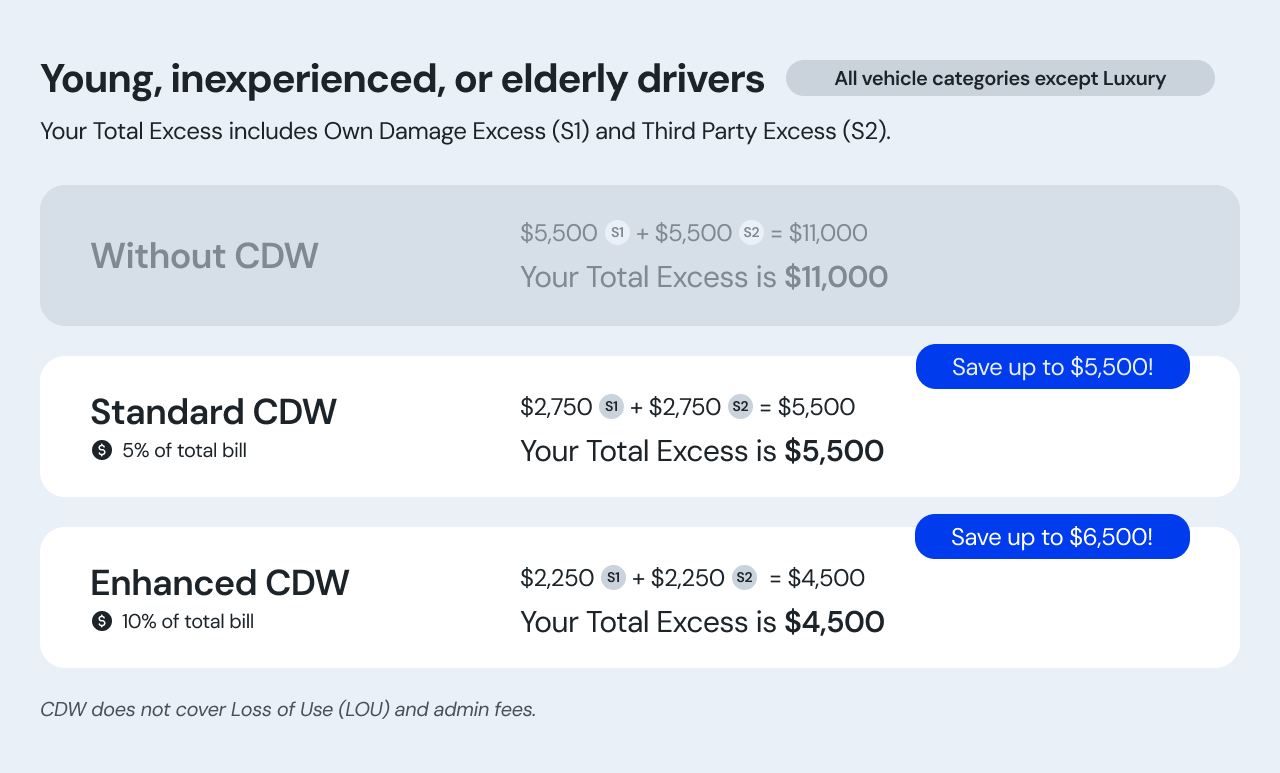Viewport: 1280px width, 773px height.
Task: Select the Standard CDW title
Action: pyautogui.click(x=214, y=412)
